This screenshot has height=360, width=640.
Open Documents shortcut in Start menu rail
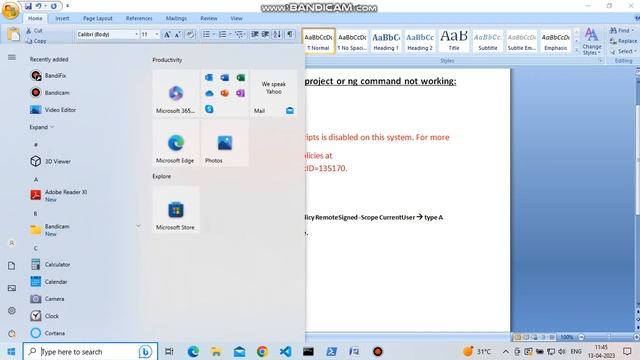[x=12, y=266]
